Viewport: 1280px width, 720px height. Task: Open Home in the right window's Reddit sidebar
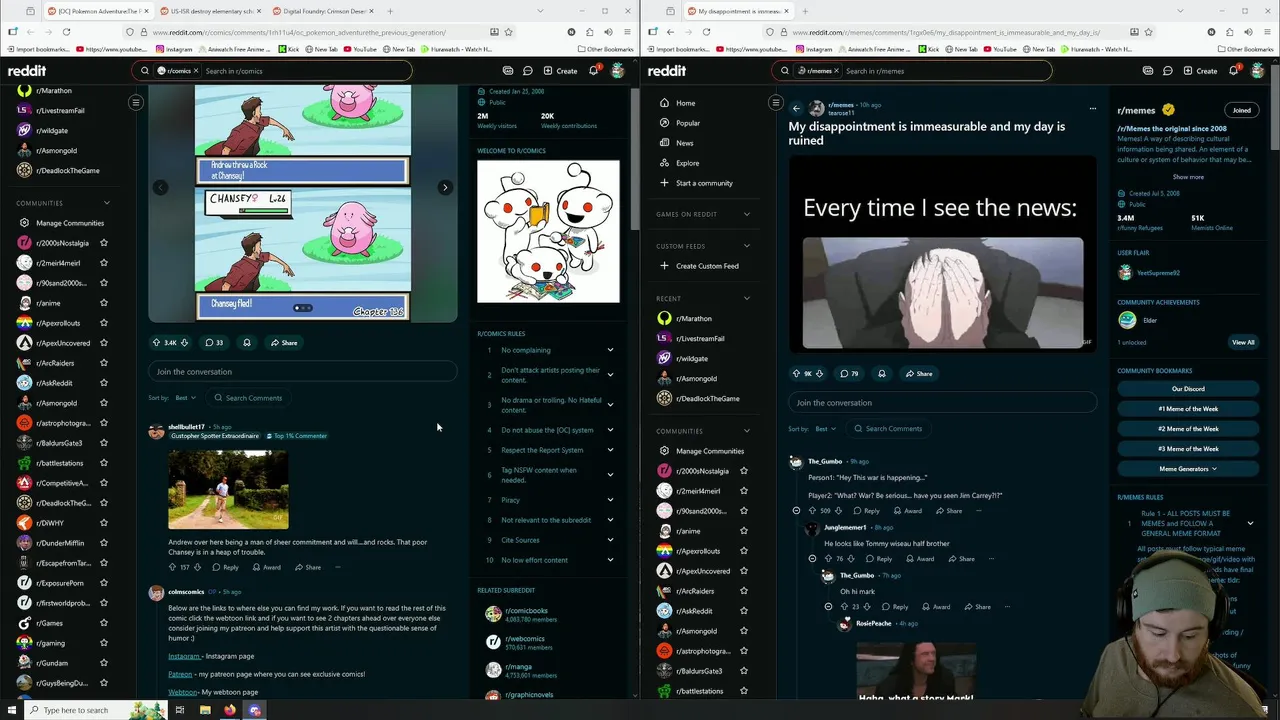pos(685,103)
